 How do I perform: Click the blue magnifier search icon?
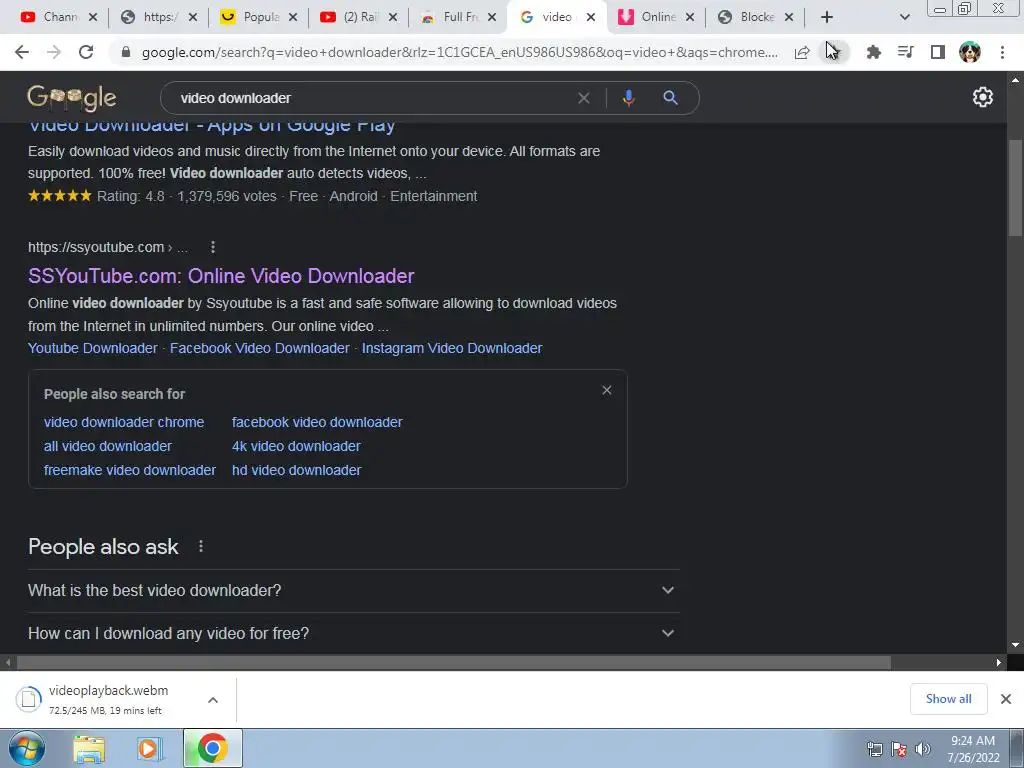point(671,98)
